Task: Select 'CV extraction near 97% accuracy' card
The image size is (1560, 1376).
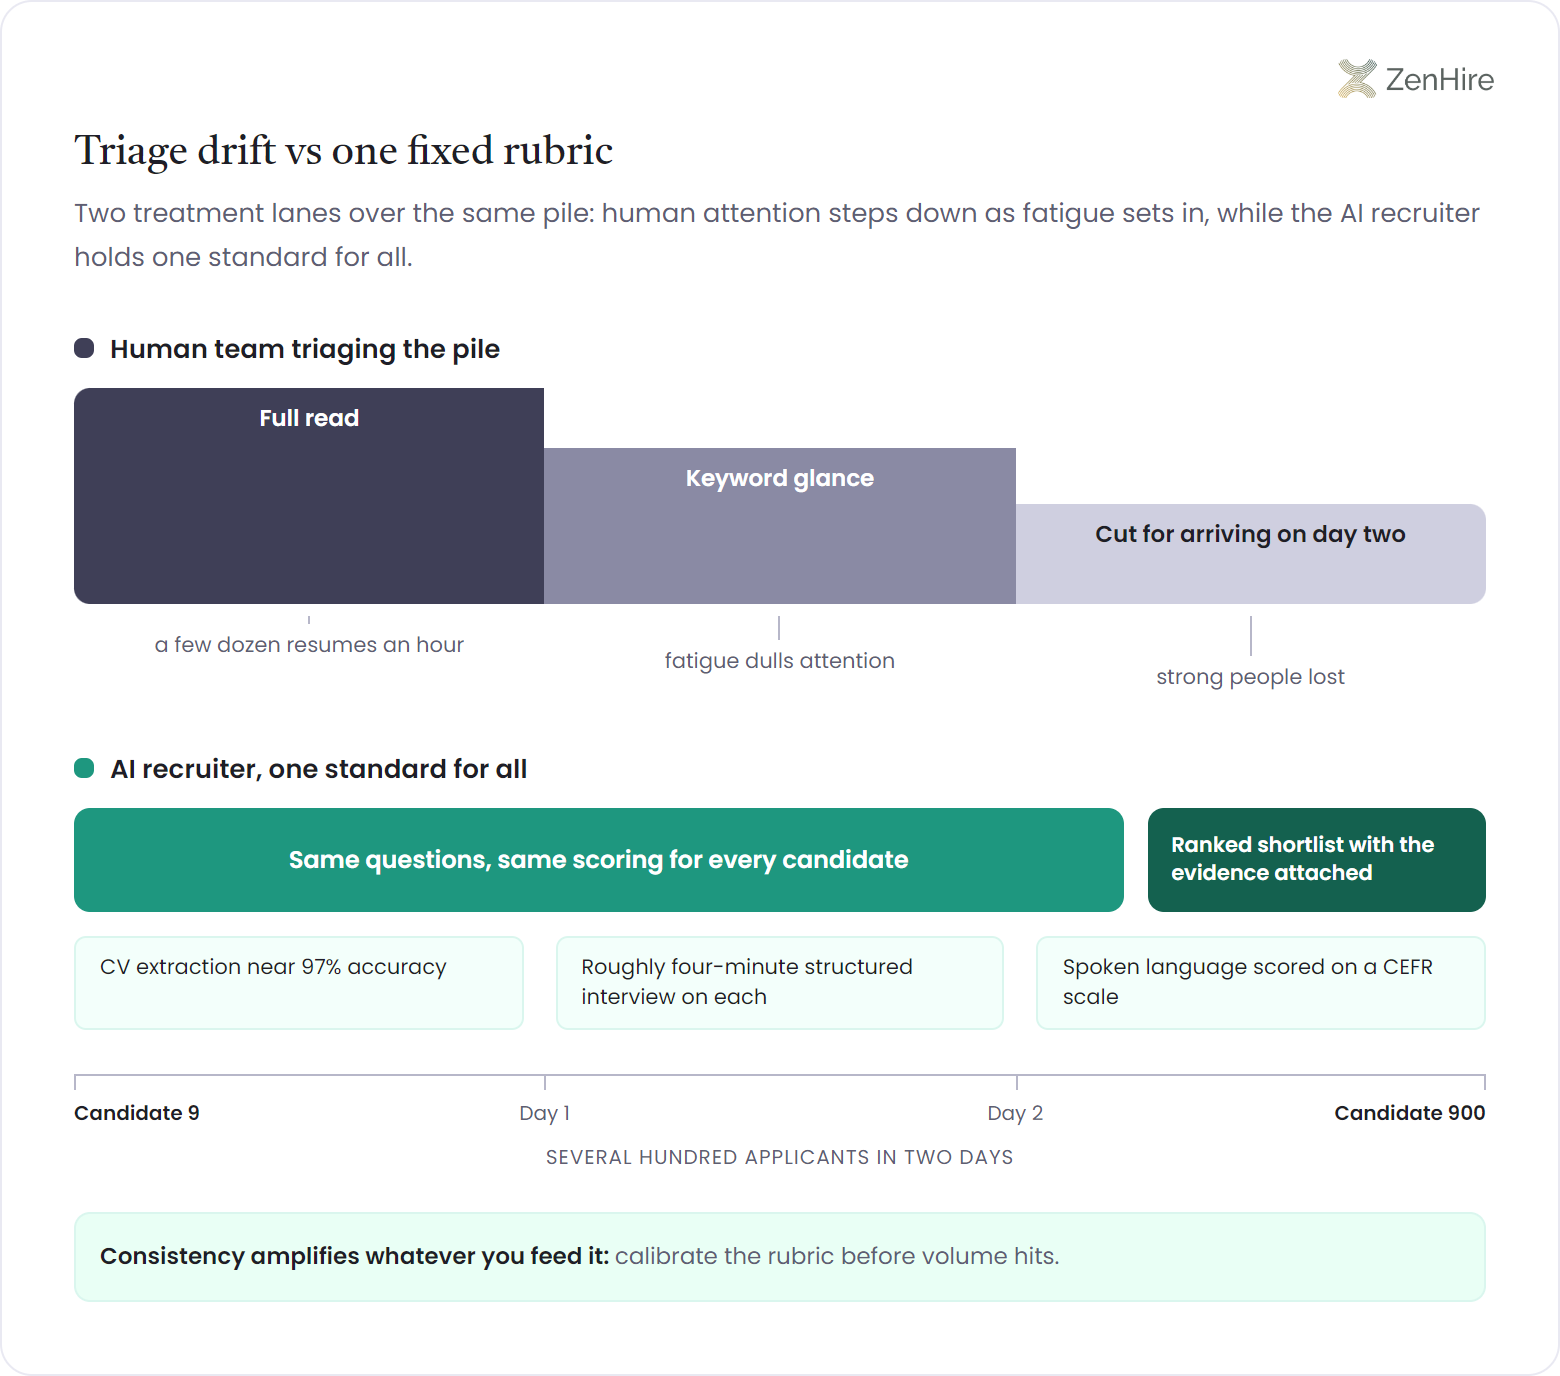Action: tap(299, 983)
